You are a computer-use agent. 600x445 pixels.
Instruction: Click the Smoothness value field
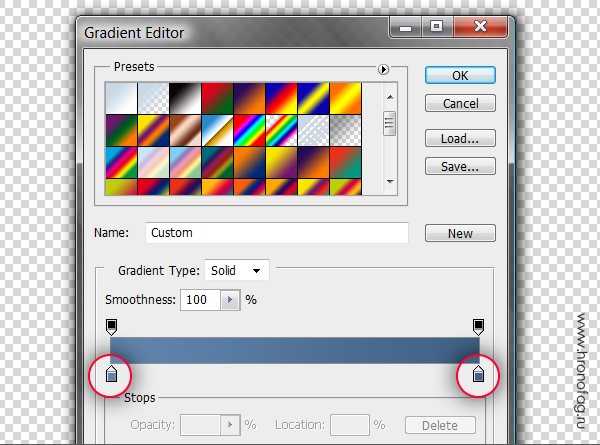pos(201,300)
